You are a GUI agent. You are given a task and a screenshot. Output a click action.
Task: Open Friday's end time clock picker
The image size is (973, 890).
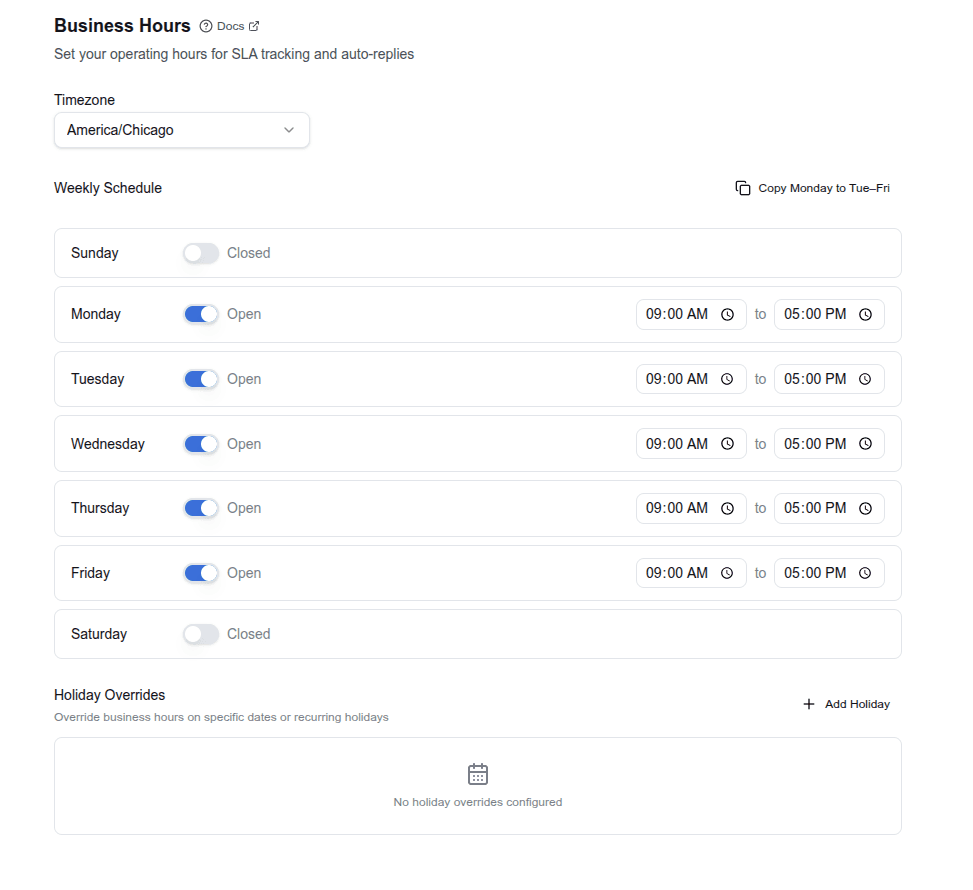click(x=865, y=572)
